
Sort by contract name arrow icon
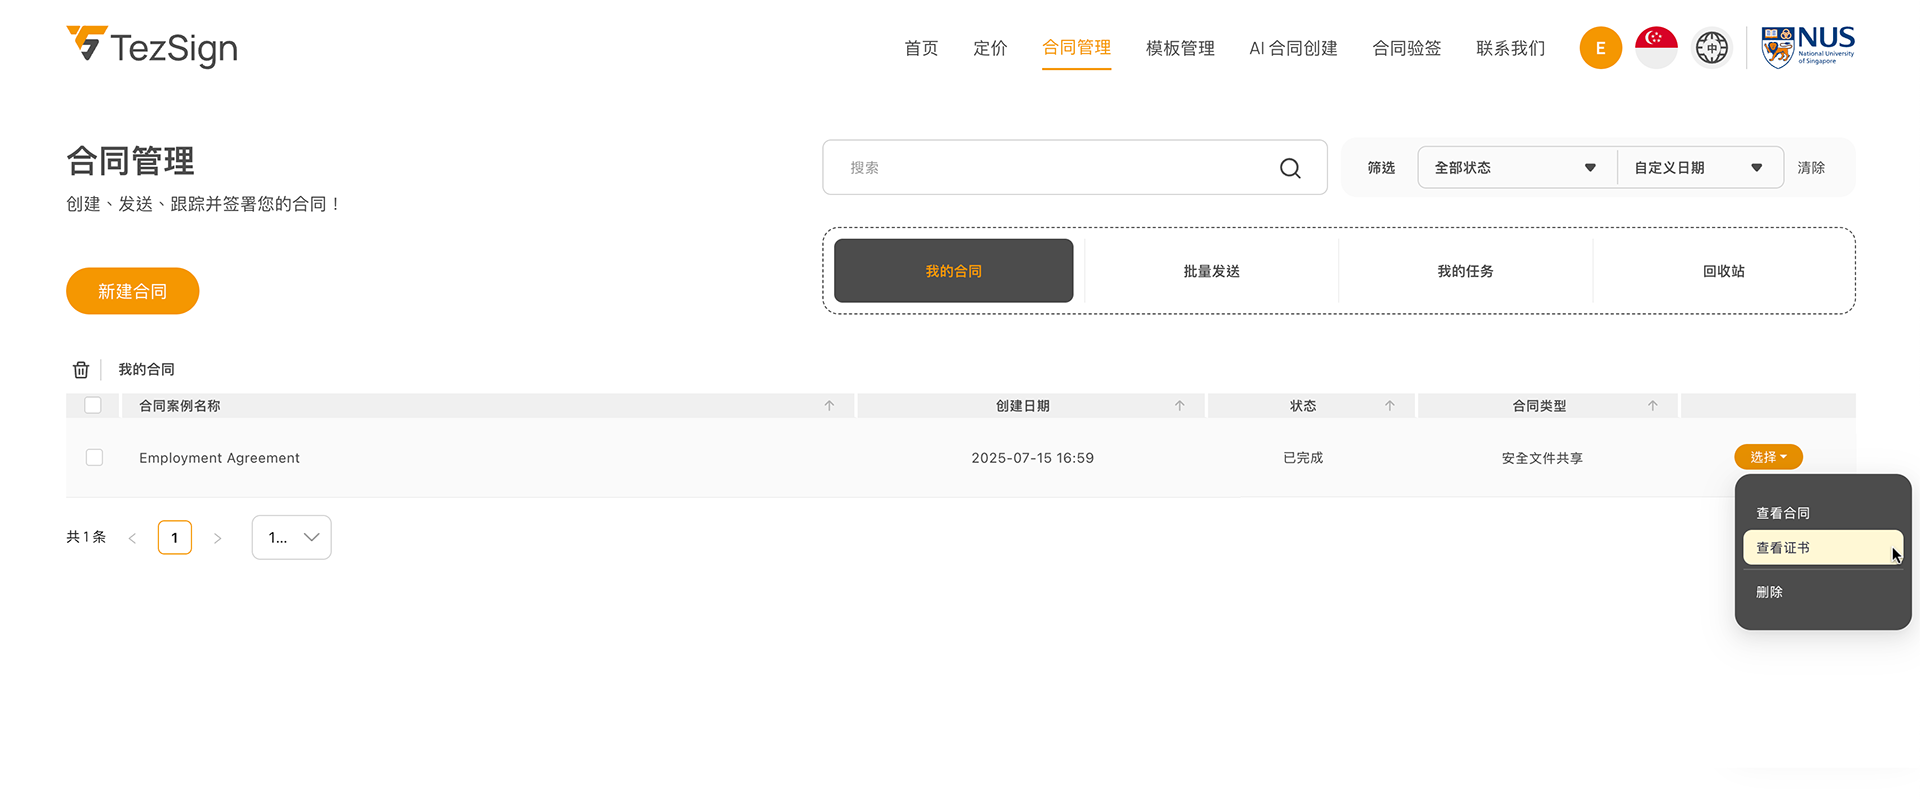829,406
